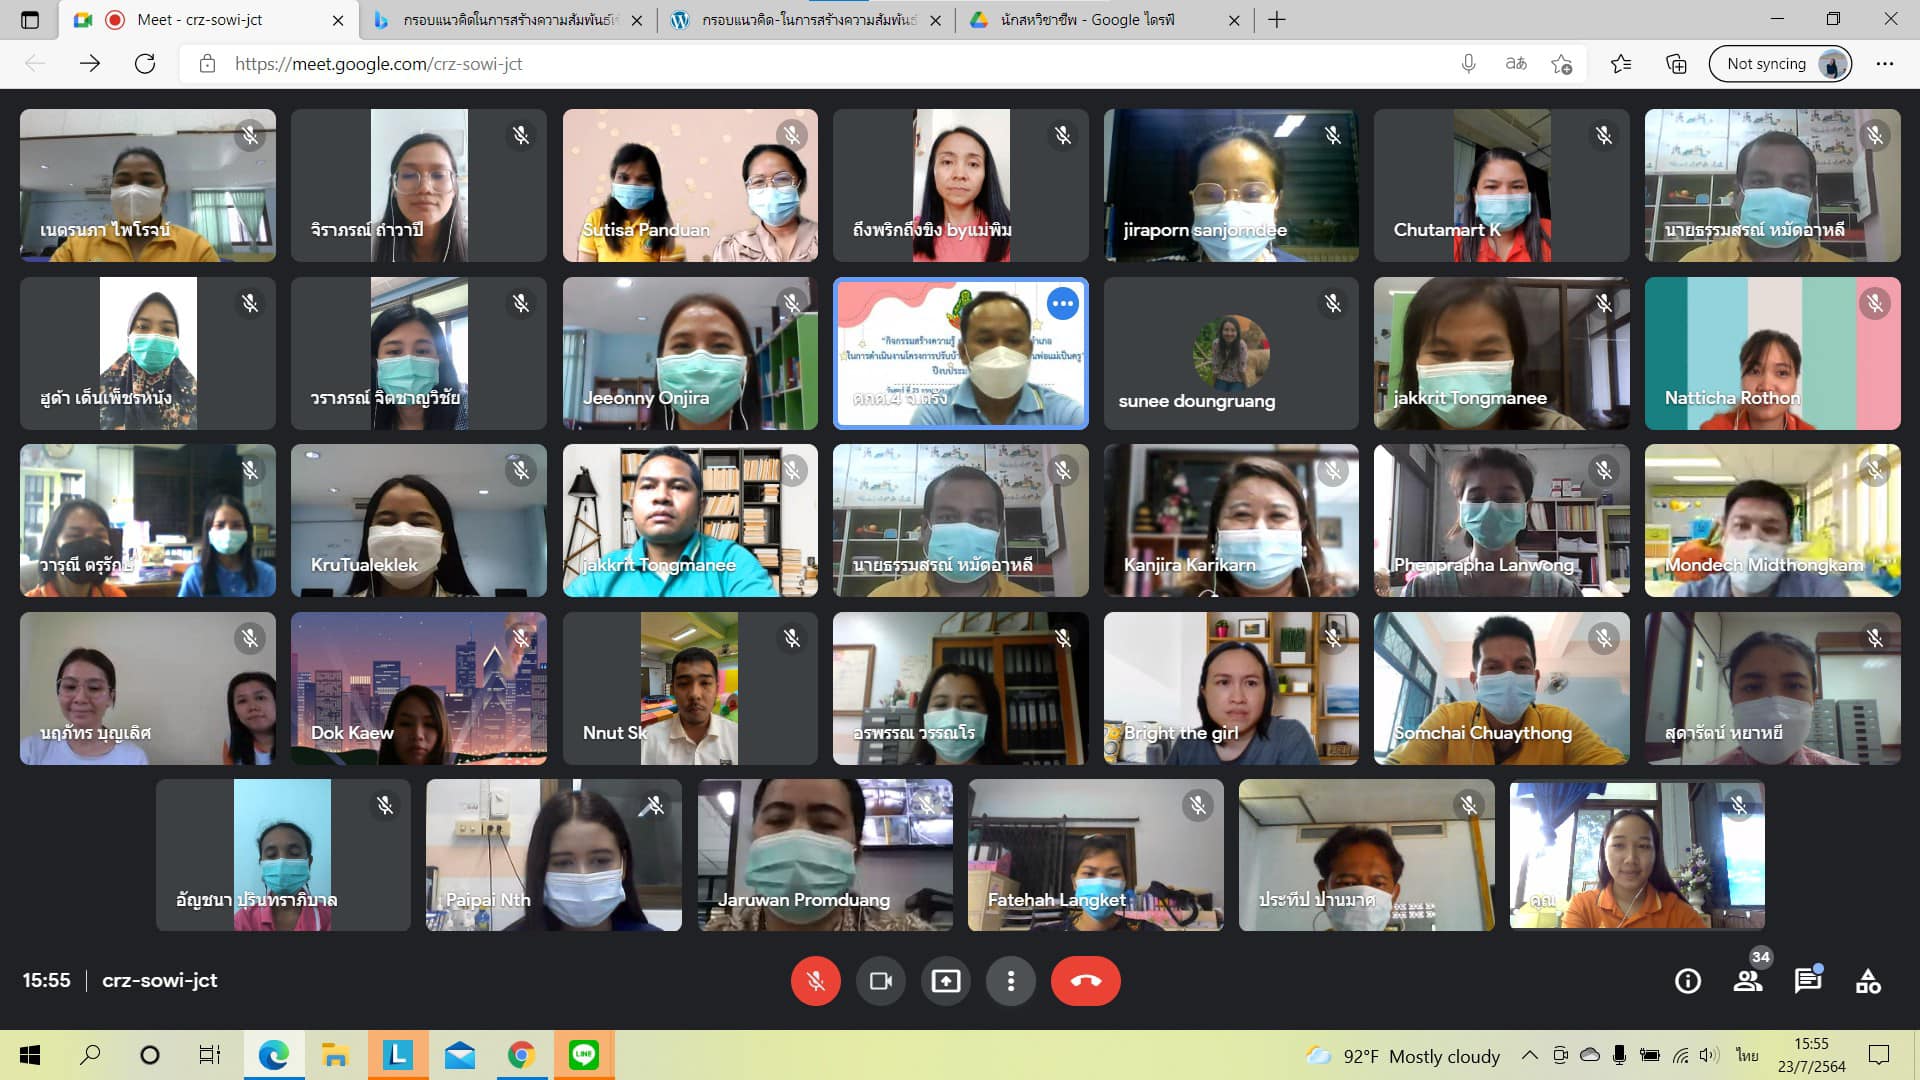
Task: Switch to the Bing search tab
Action: [x=508, y=20]
